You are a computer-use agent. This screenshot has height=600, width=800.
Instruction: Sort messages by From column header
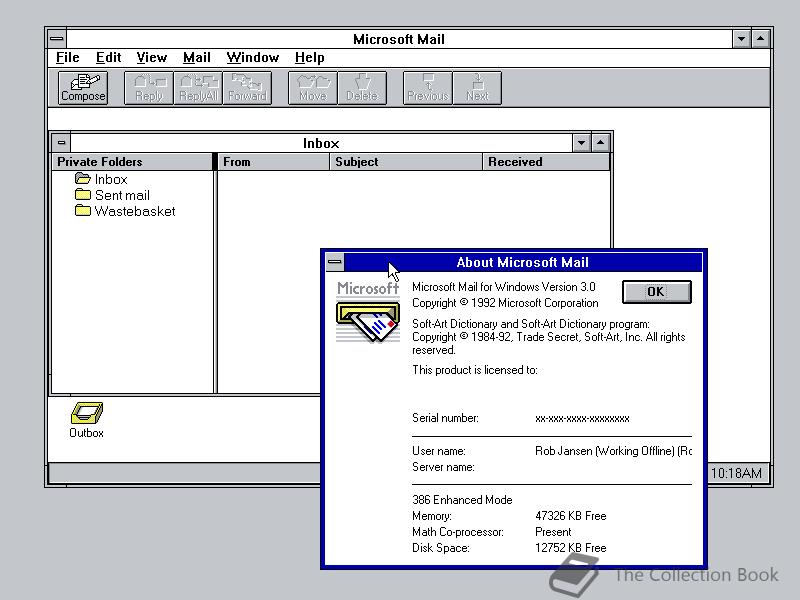pyautogui.click(x=273, y=162)
